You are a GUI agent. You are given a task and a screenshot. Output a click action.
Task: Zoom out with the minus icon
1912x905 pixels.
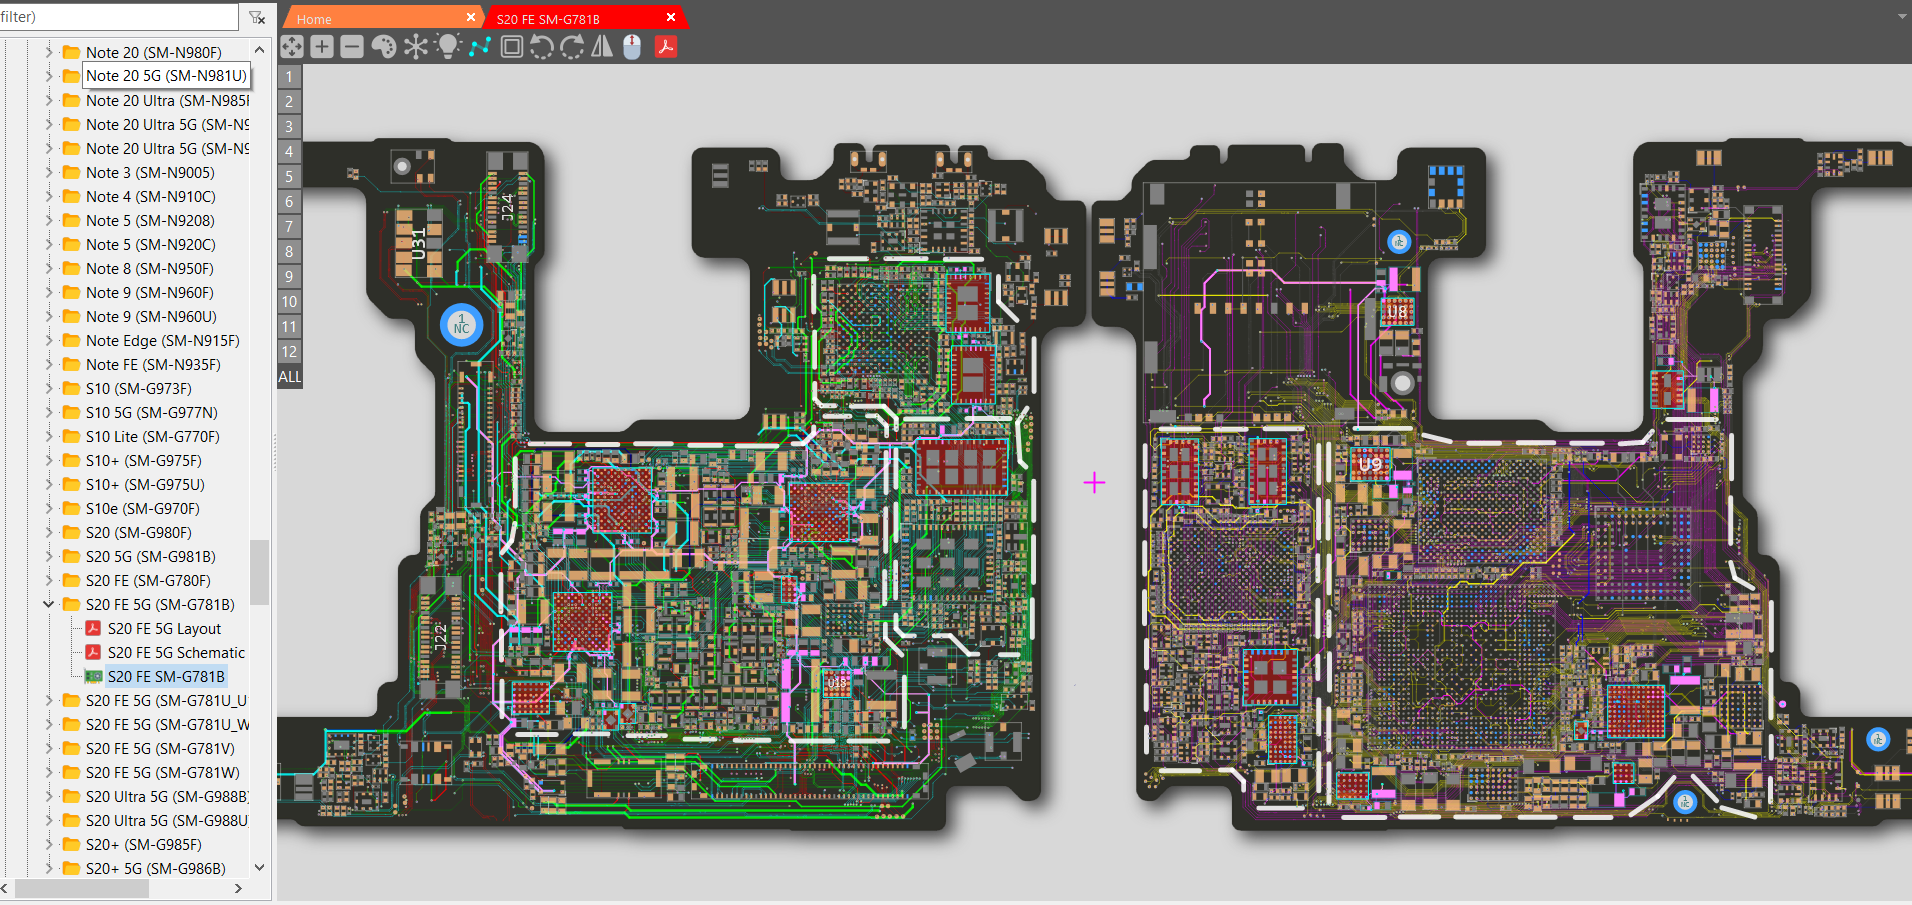tap(352, 47)
